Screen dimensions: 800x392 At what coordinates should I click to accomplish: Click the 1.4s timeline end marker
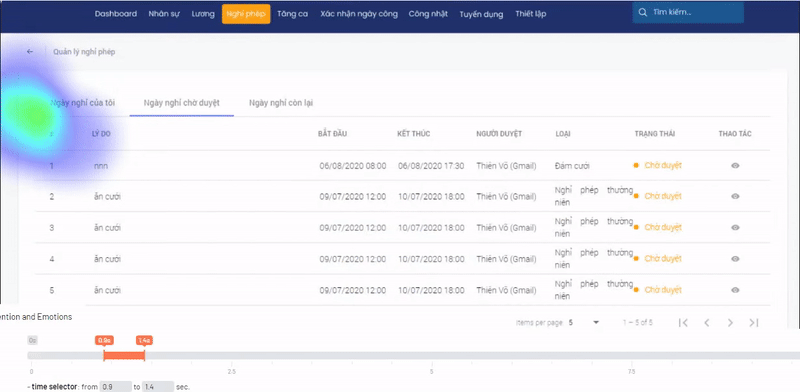tap(144, 340)
